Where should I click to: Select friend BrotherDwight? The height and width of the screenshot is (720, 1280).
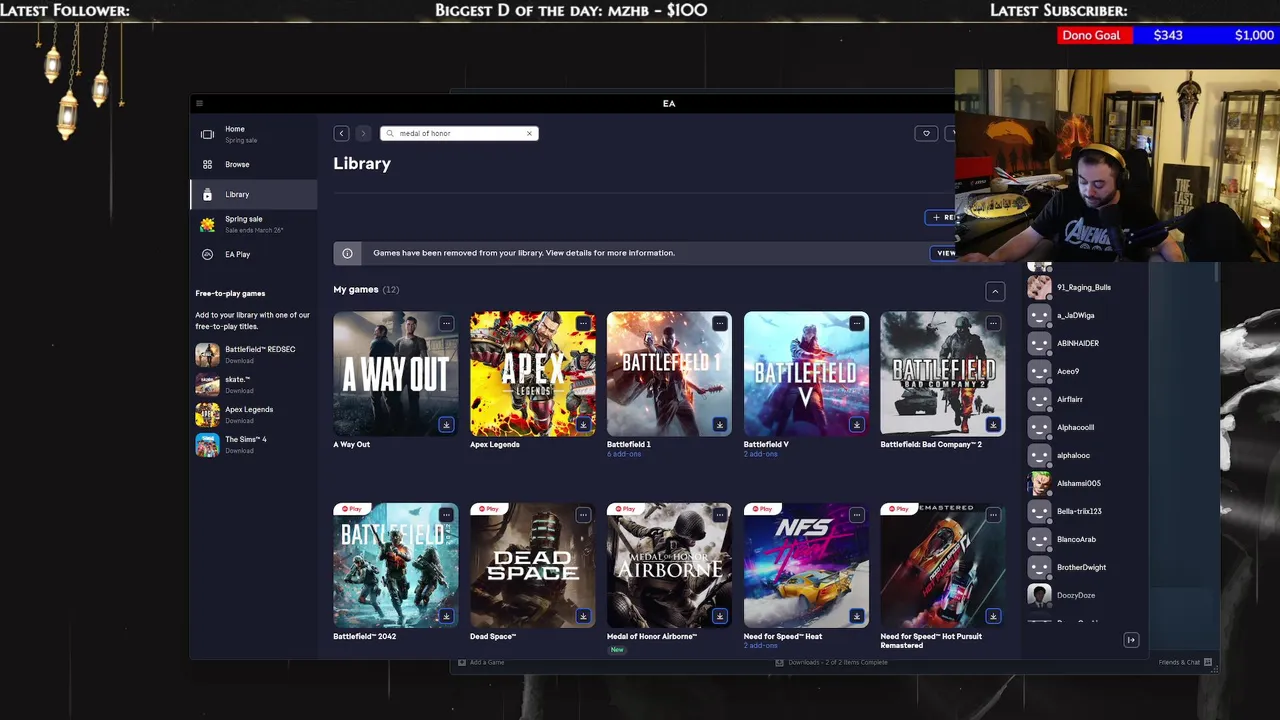[x=1085, y=567]
